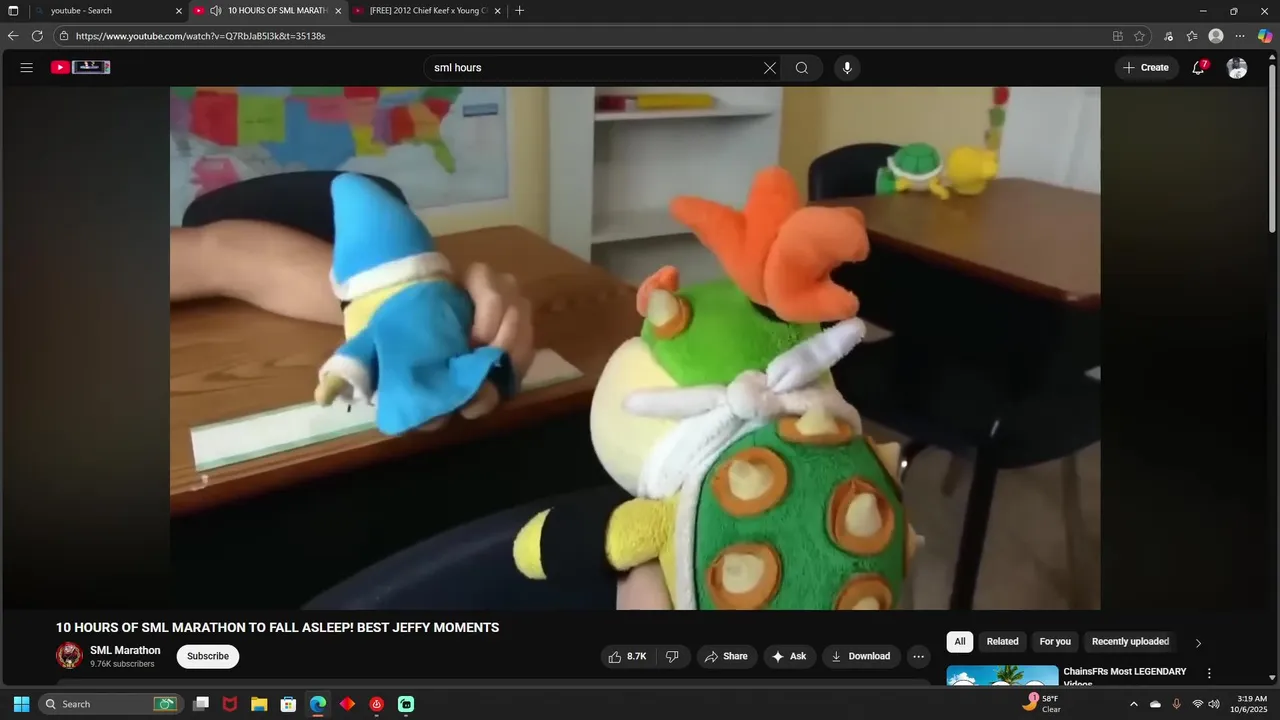Image resolution: width=1280 pixels, height=720 pixels.
Task: Mute the 10 HOURS OF SML tab audio
Action: (x=215, y=11)
